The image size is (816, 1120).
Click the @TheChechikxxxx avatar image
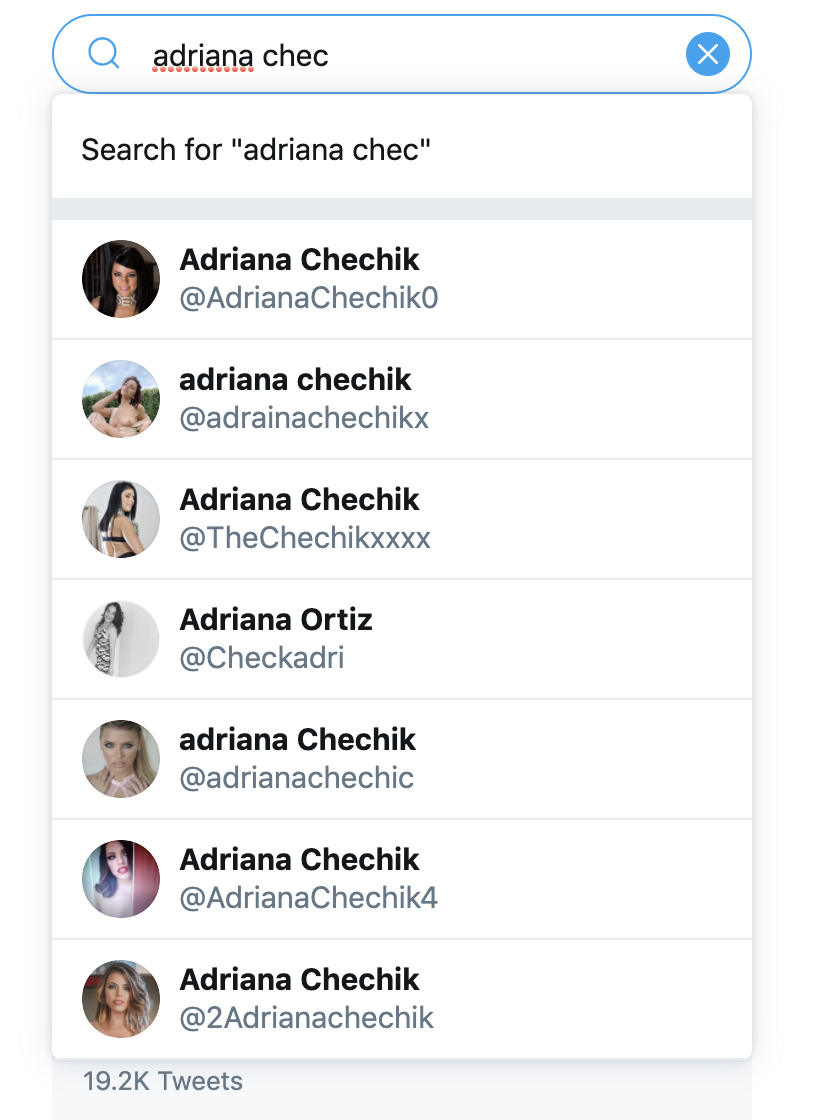[x=121, y=519]
